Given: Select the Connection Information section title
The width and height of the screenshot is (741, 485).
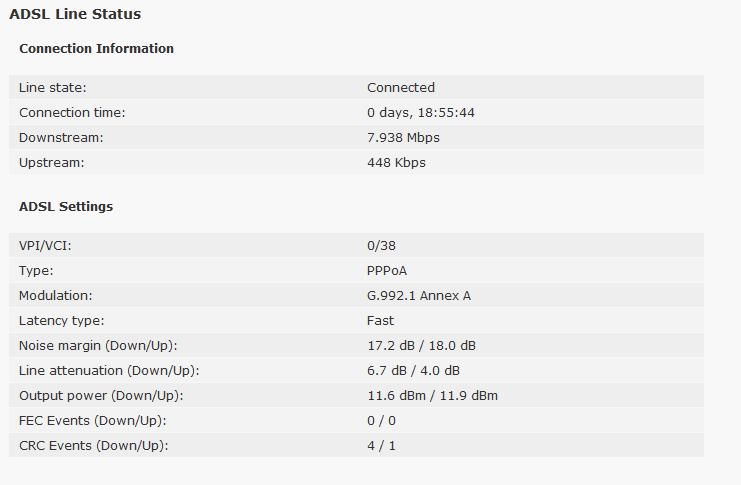Looking at the screenshot, I should (x=96, y=49).
